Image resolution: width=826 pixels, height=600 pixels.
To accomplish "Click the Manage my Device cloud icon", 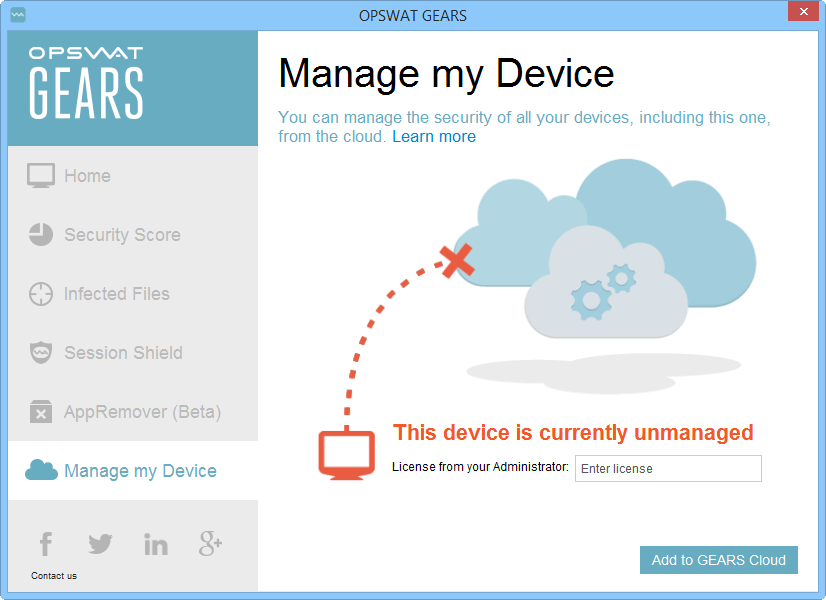I will click(41, 470).
